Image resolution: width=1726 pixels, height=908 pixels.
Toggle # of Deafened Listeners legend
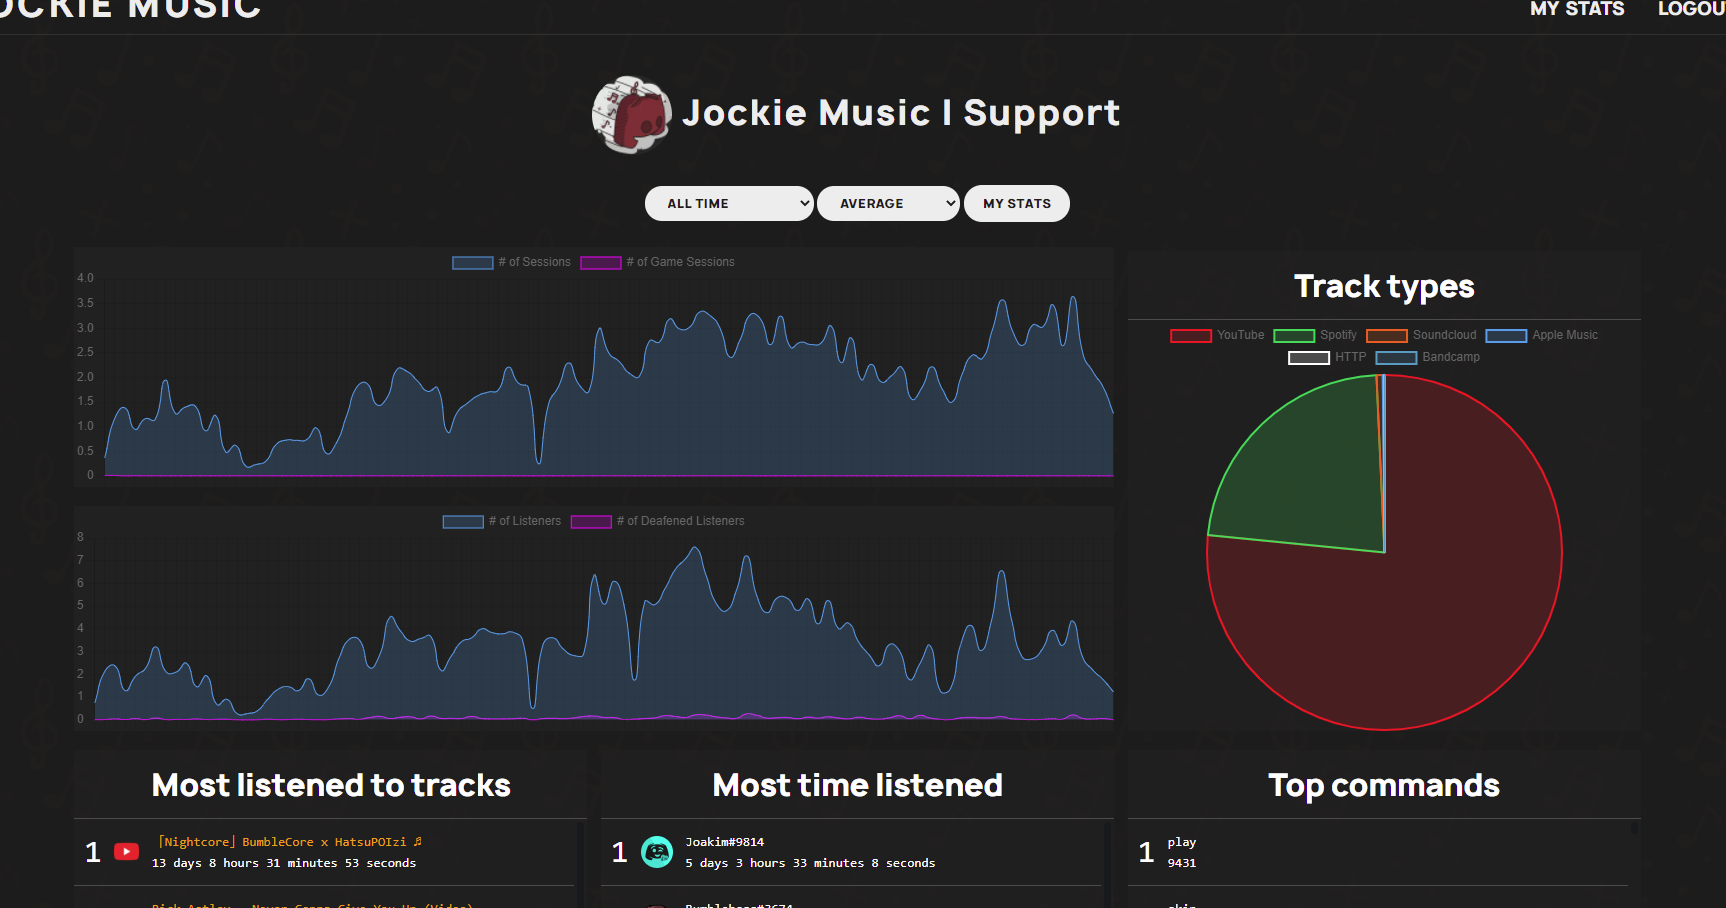click(x=657, y=521)
